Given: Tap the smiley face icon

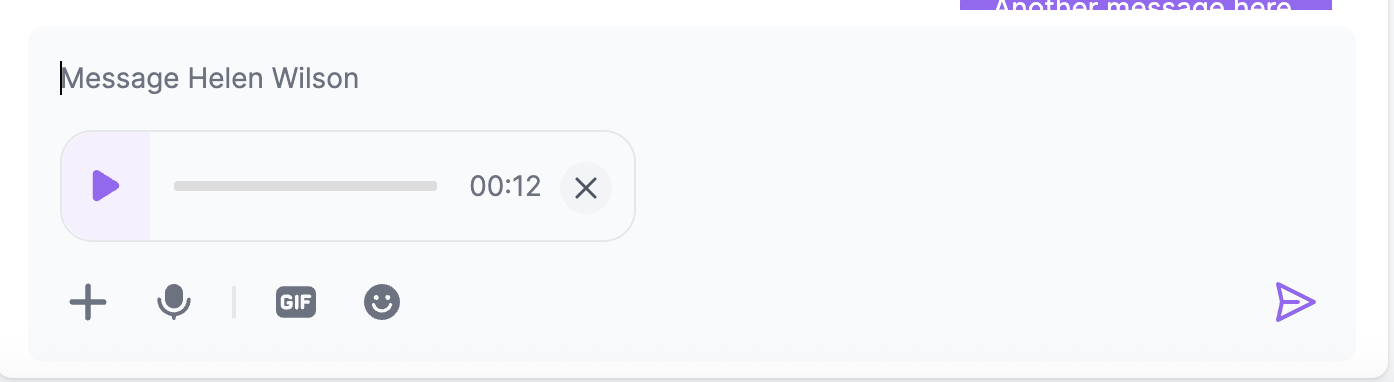Looking at the screenshot, I should click(382, 301).
